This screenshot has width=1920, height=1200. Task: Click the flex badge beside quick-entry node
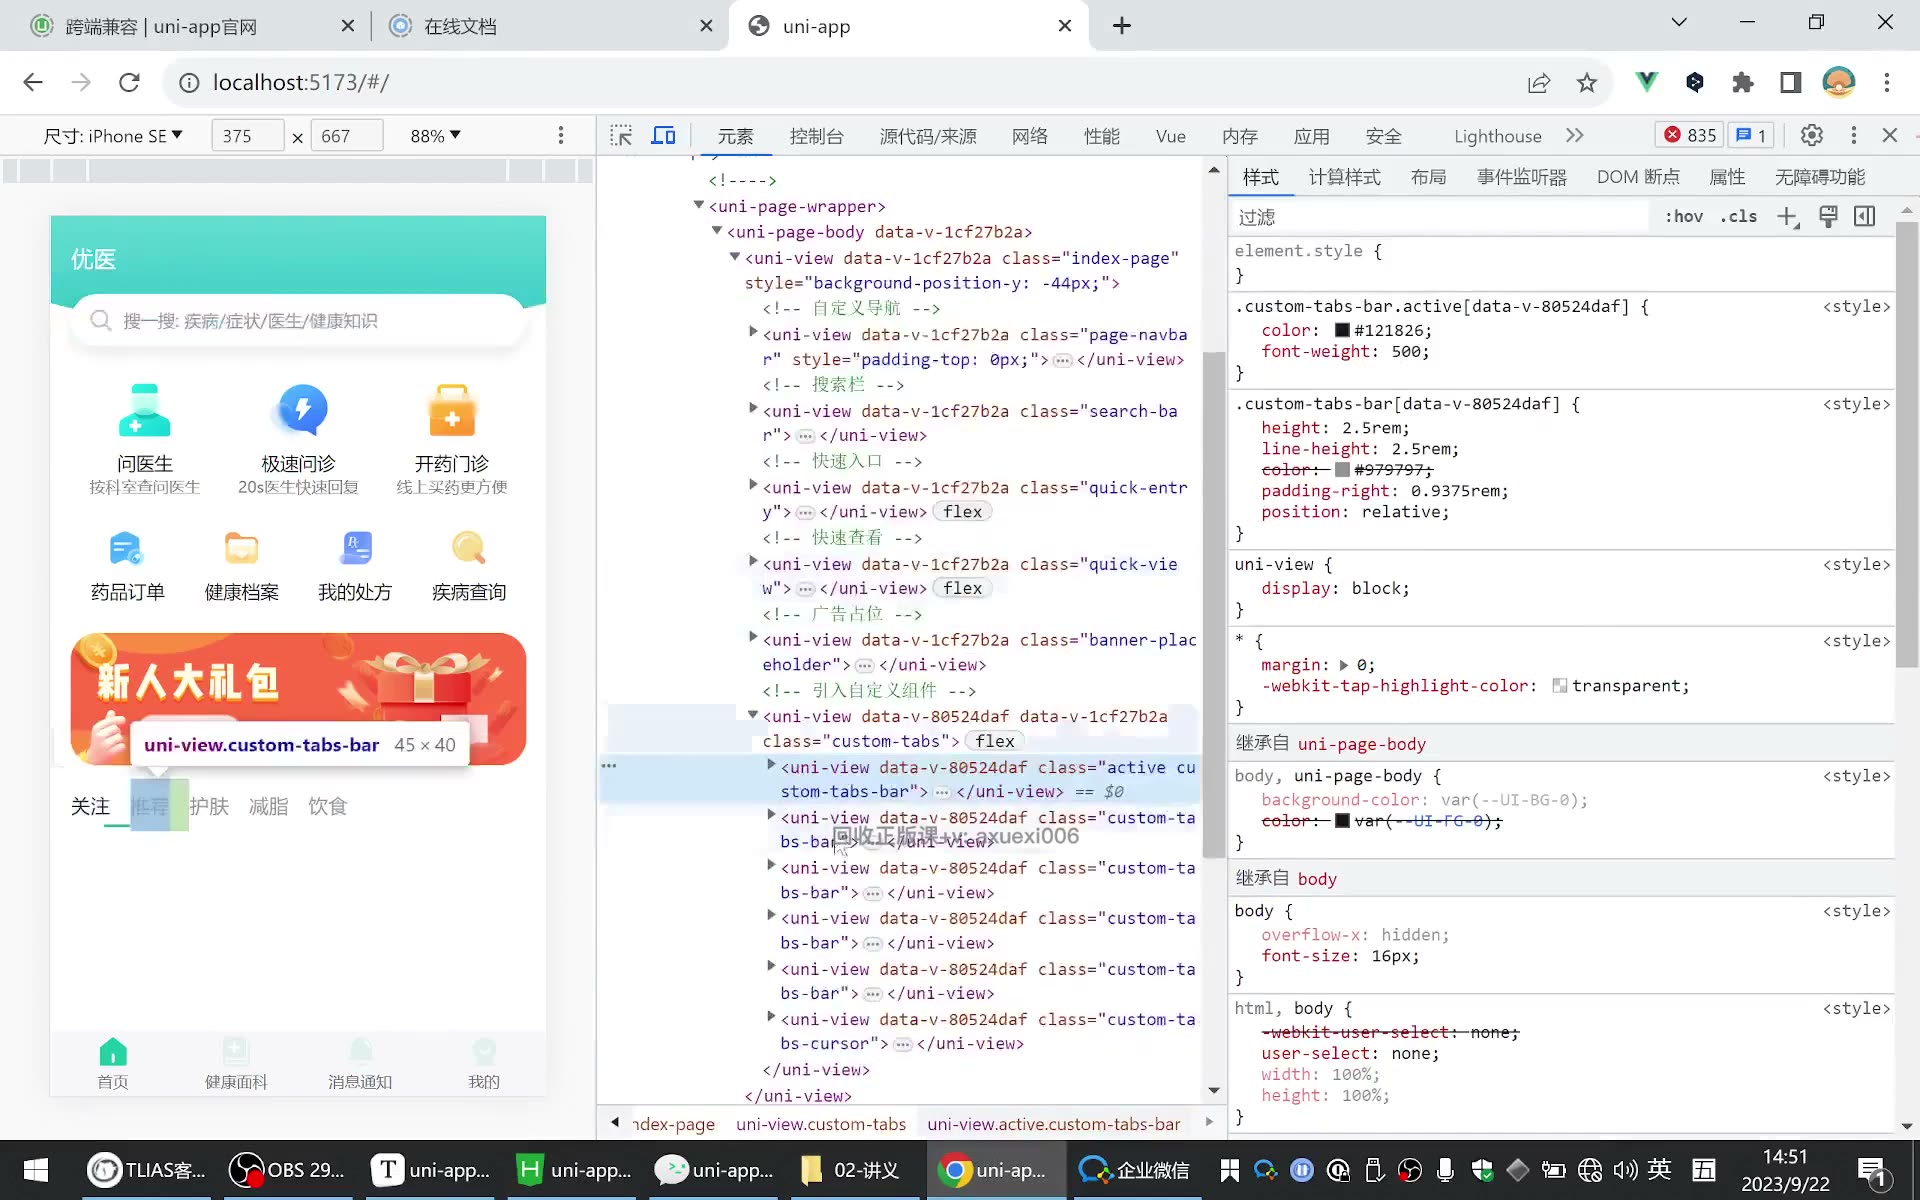tap(963, 512)
